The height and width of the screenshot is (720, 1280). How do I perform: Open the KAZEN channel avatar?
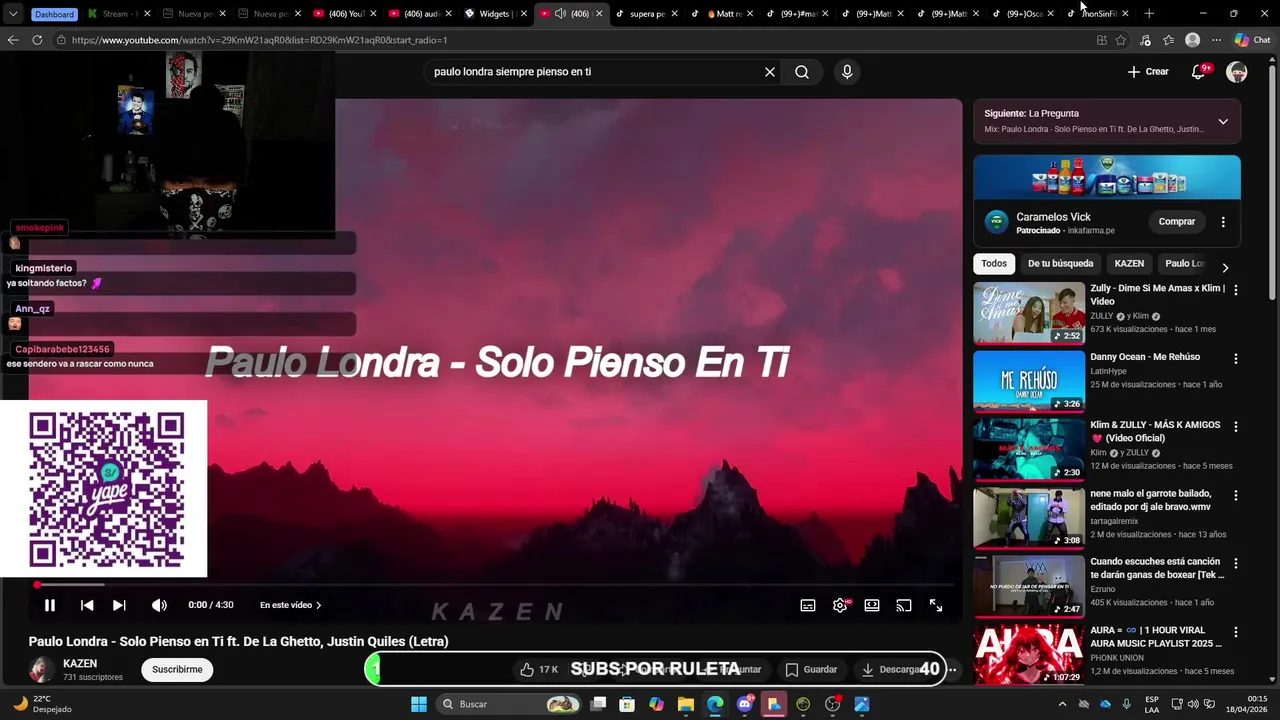(x=41, y=670)
